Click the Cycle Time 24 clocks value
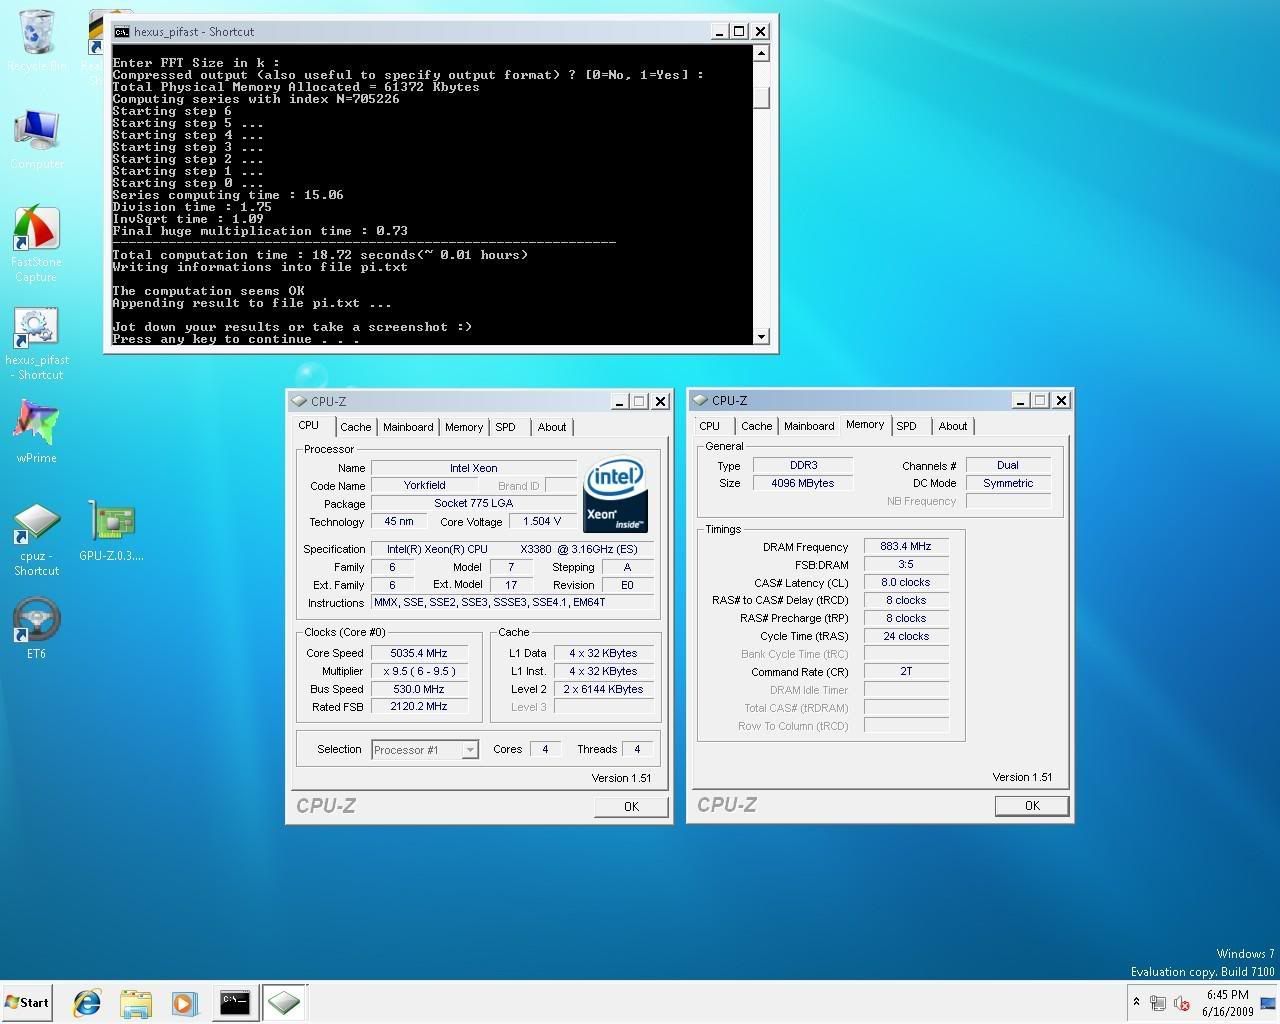 [906, 636]
